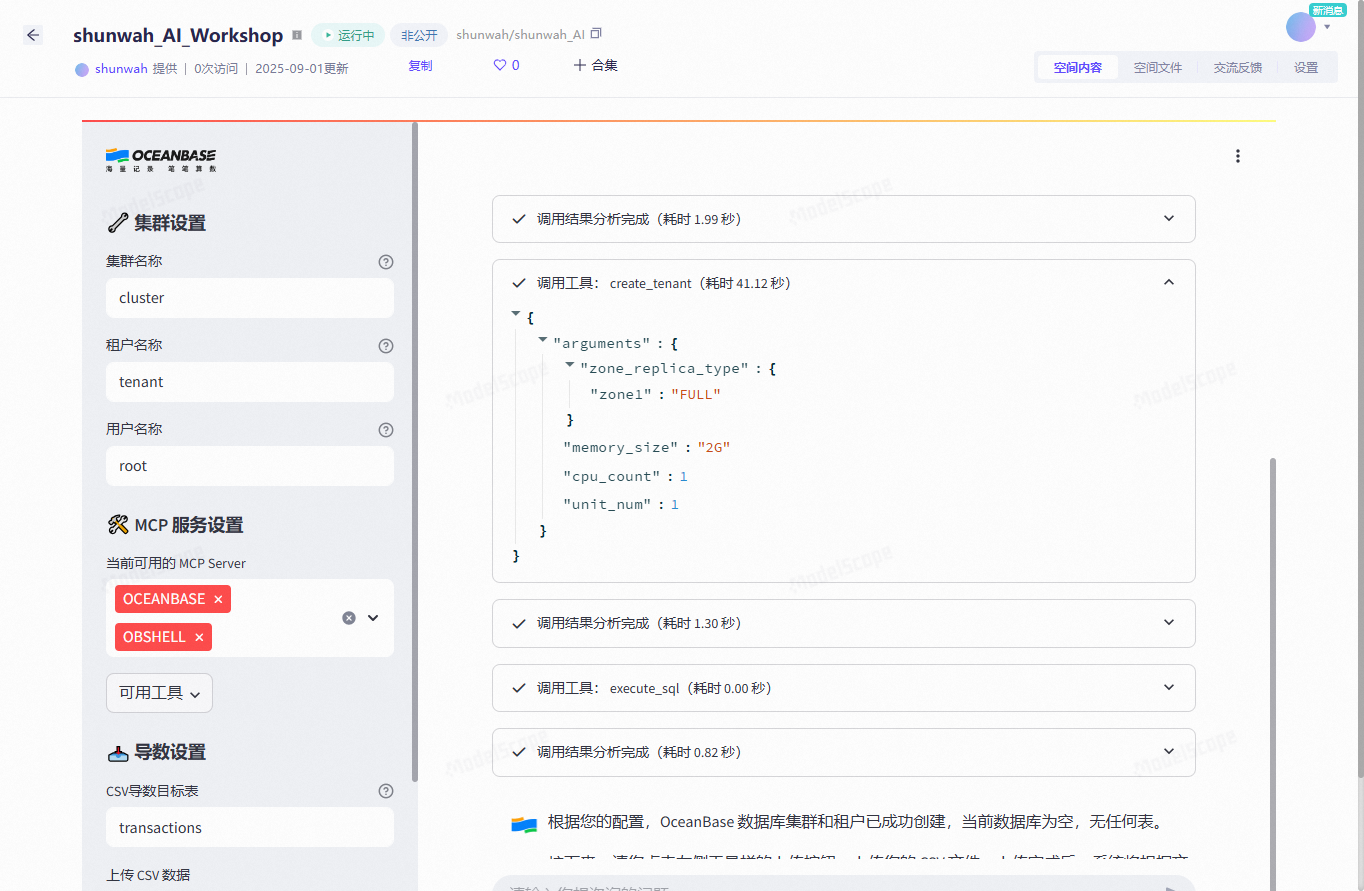Click the shunwah/shunwah_AI path text
The height and width of the screenshot is (891, 1364).
click(x=520, y=35)
